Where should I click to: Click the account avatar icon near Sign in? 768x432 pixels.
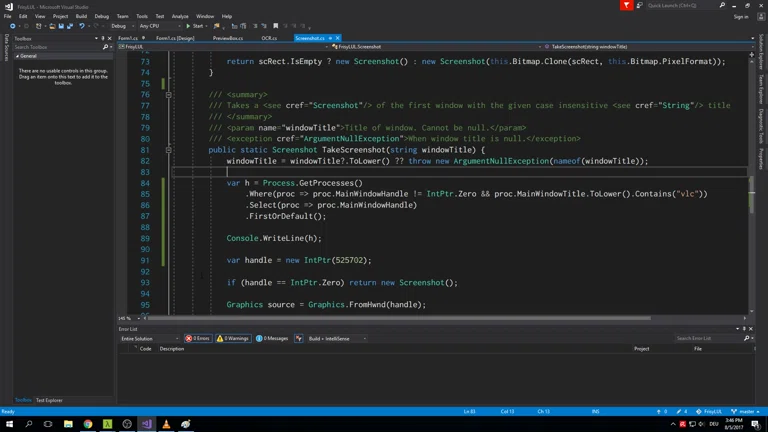(x=761, y=17)
